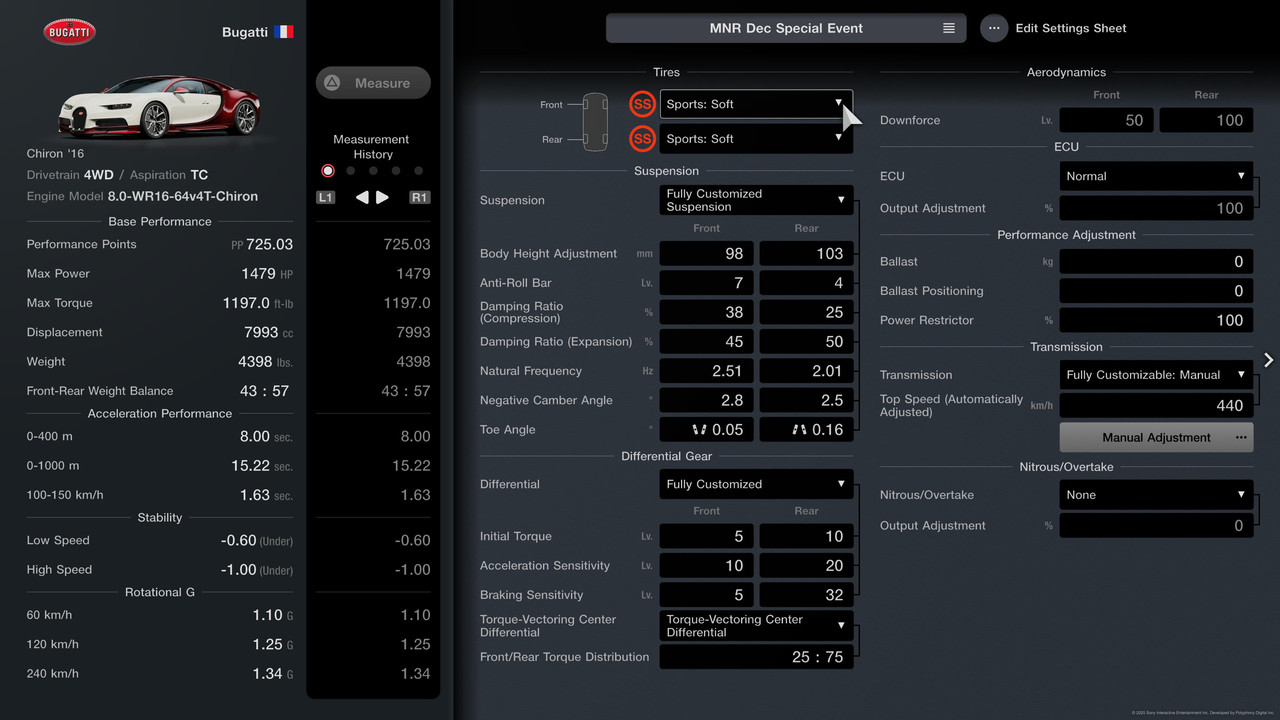Open the ECU Normal dropdown
This screenshot has width=1280, height=720.
pyautogui.click(x=1155, y=176)
